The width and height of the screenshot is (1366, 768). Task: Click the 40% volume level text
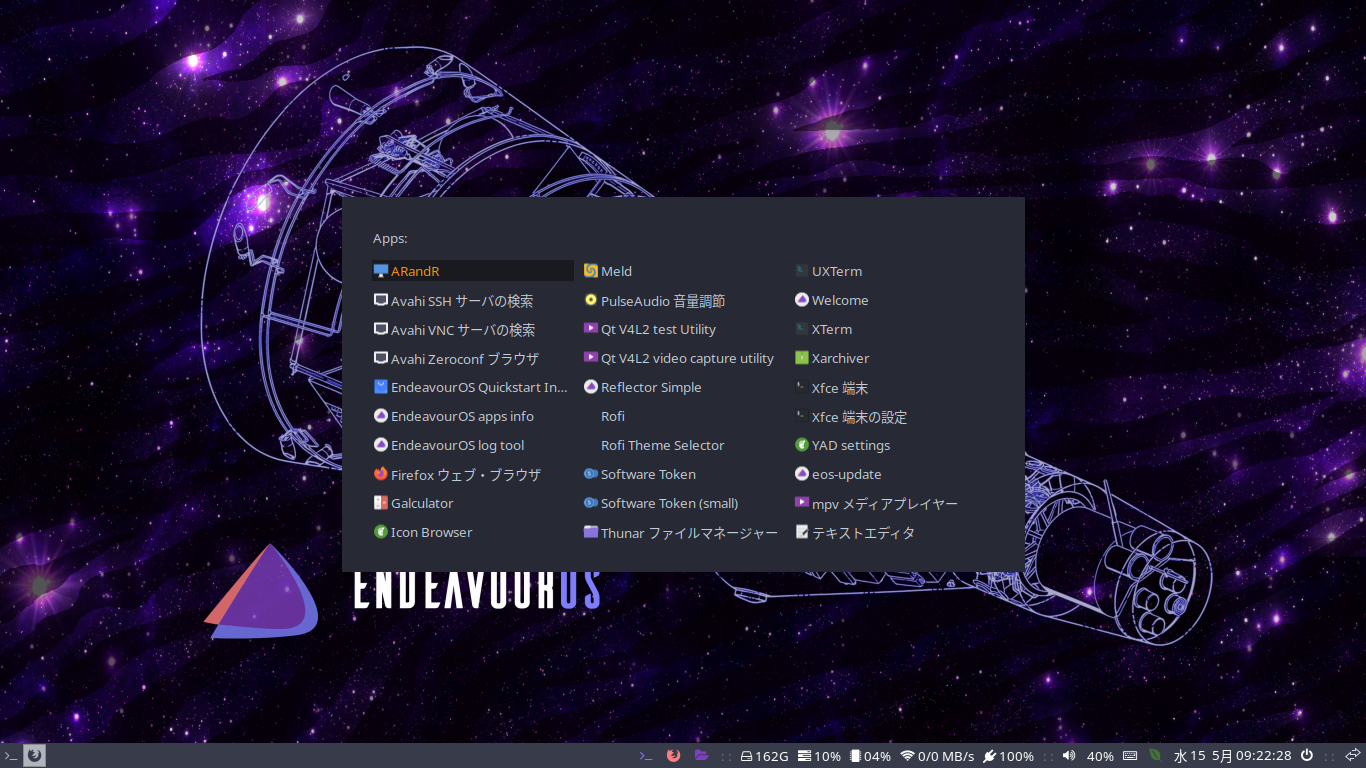1100,756
